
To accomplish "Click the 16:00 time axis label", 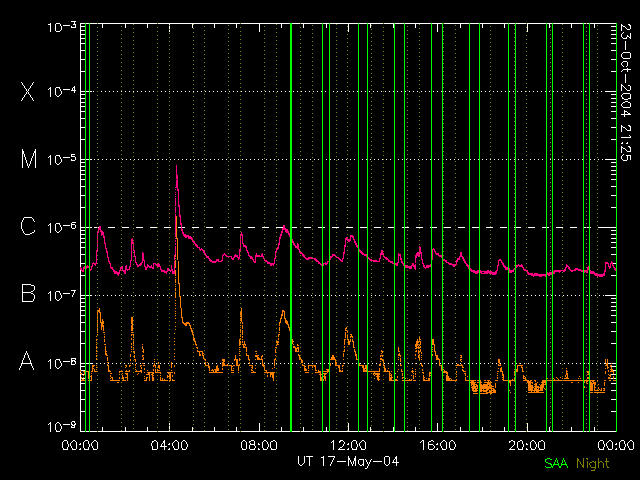I will (x=438, y=445).
